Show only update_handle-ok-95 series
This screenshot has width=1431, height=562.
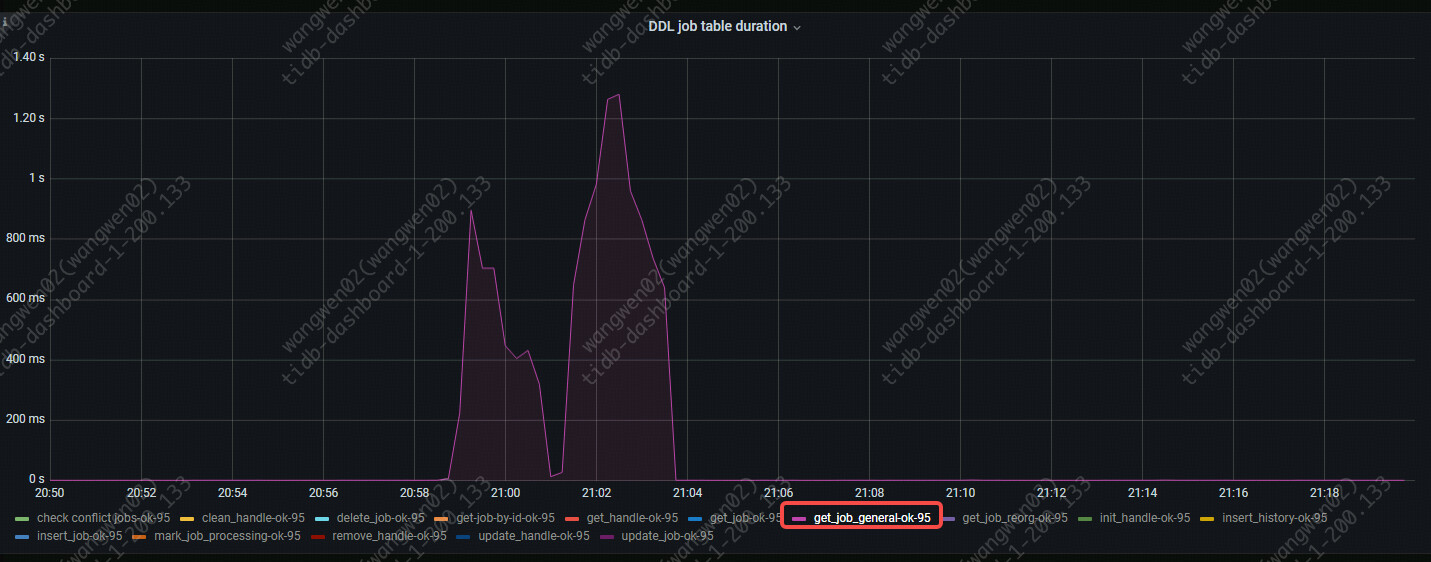[533, 536]
